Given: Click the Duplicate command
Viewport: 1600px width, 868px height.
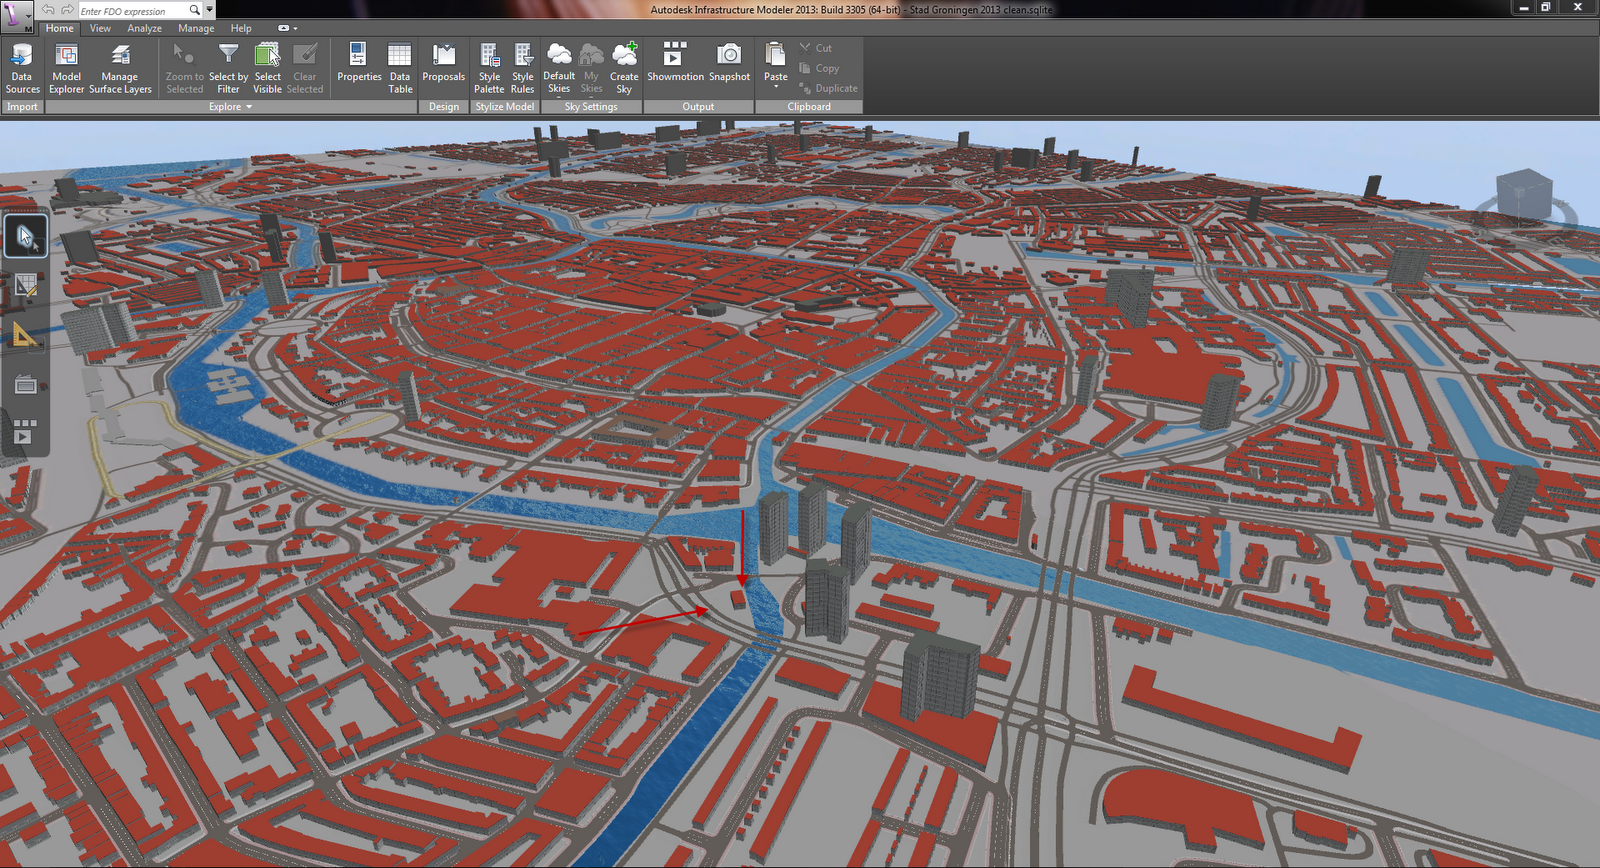Looking at the screenshot, I should click(x=828, y=88).
